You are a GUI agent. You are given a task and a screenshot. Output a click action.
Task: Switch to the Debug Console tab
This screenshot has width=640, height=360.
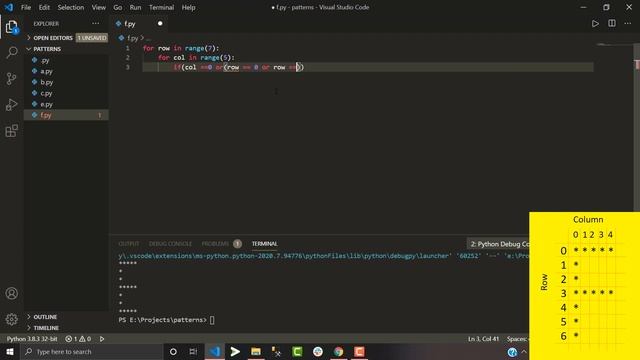170,244
